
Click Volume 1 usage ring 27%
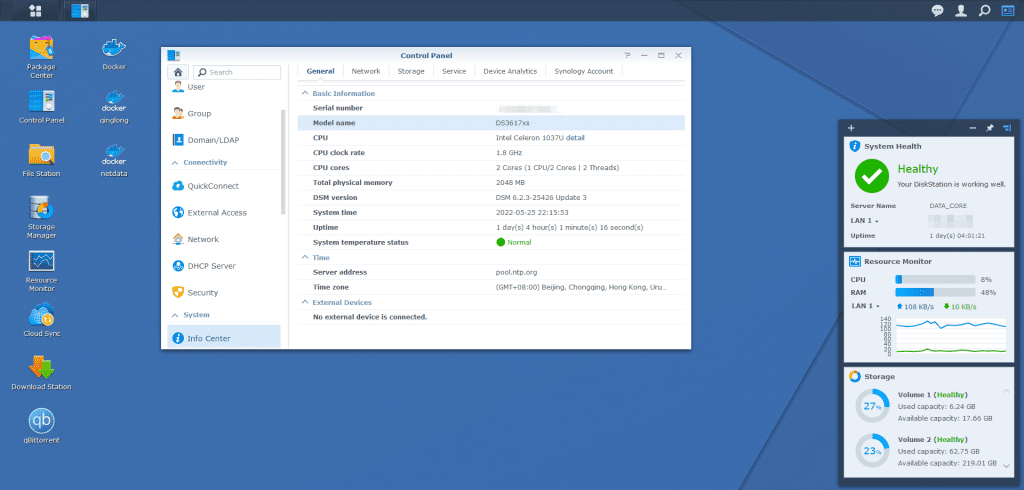click(x=872, y=406)
